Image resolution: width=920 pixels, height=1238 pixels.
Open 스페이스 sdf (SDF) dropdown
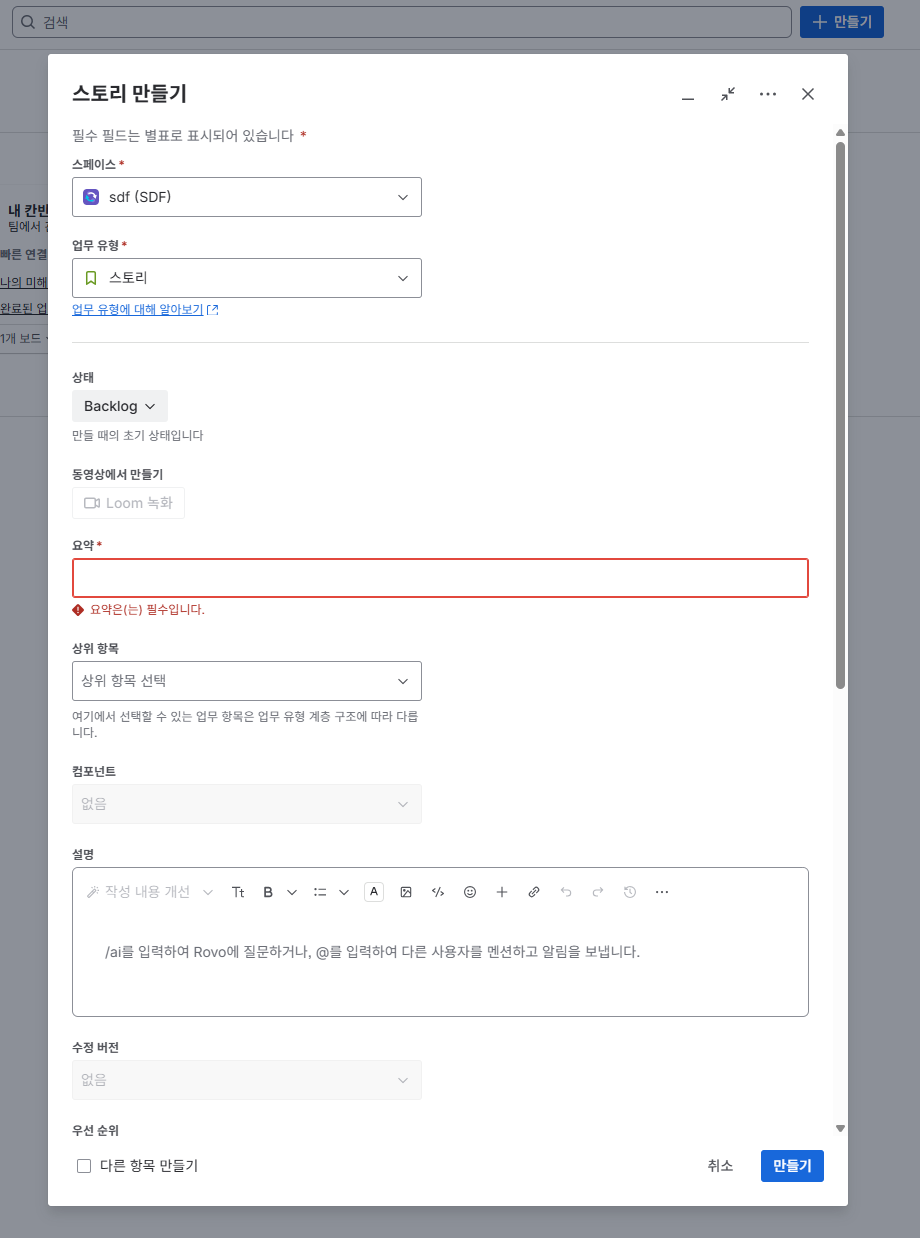coord(247,197)
